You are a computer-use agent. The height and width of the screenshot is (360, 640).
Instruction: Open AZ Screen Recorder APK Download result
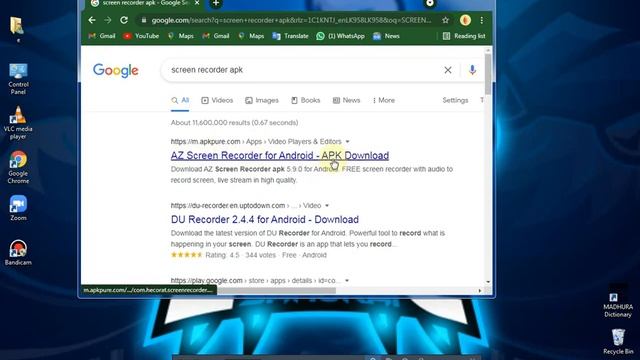(x=280, y=156)
